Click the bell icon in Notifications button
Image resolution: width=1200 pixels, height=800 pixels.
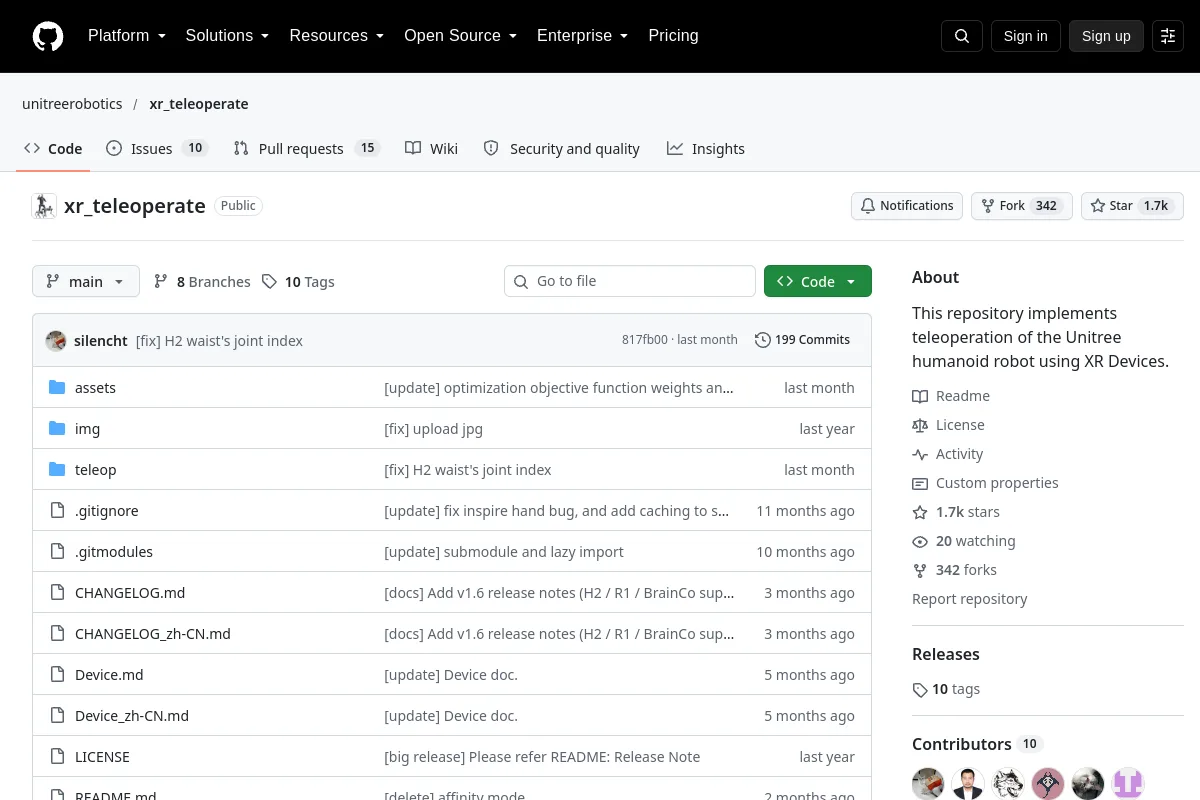click(868, 206)
